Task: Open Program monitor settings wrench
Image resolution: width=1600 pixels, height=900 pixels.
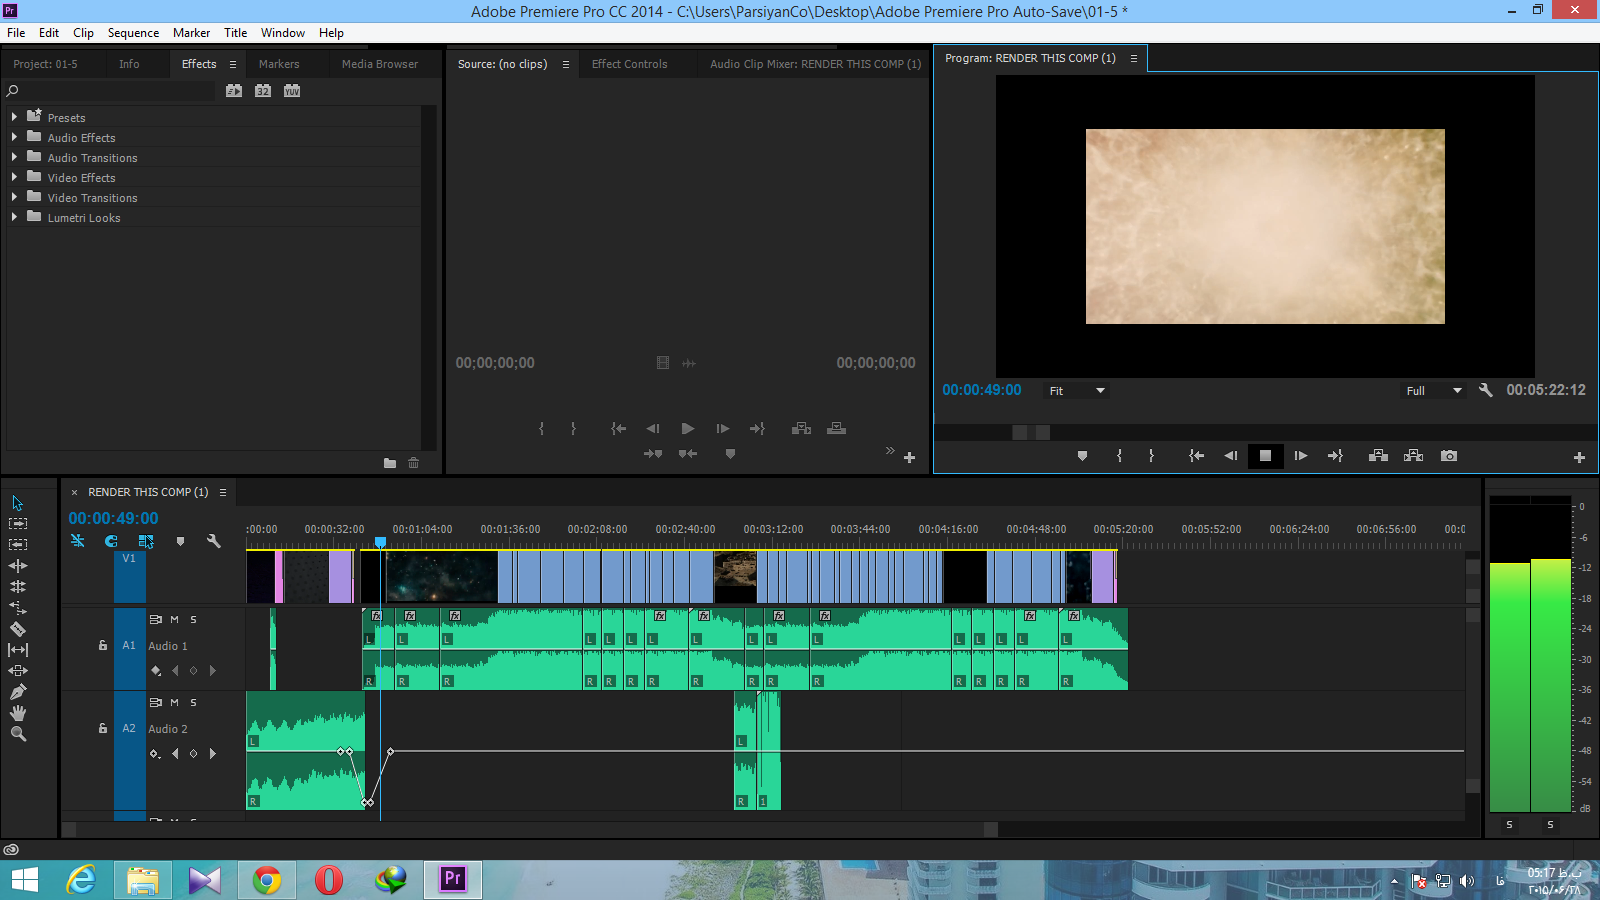Action: click(x=1486, y=390)
